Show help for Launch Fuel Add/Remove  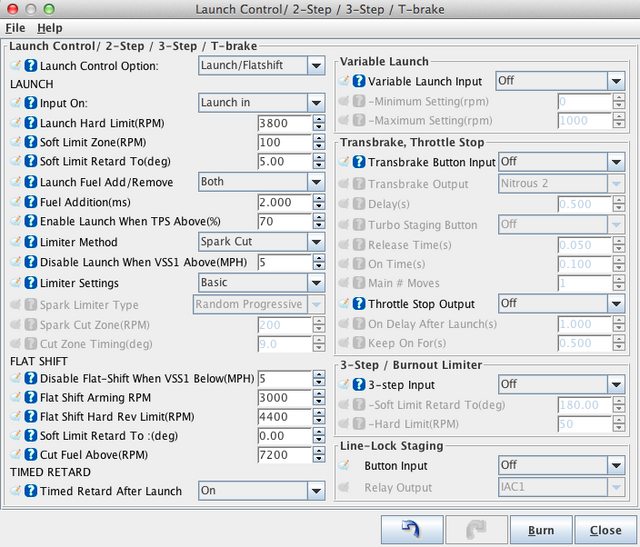[x=31, y=182]
